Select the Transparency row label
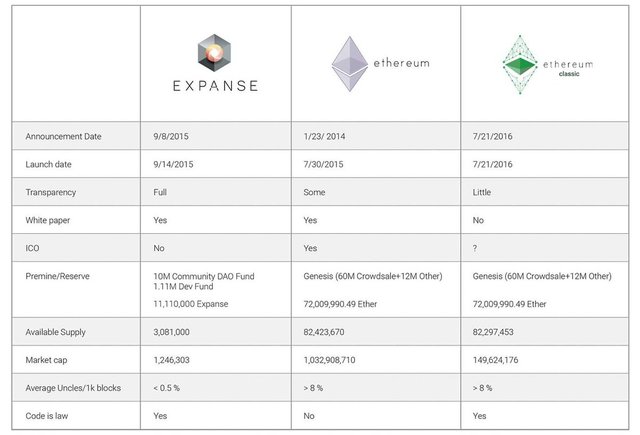The width and height of the screenshot is (640, 435). click(x=51, y=192)
